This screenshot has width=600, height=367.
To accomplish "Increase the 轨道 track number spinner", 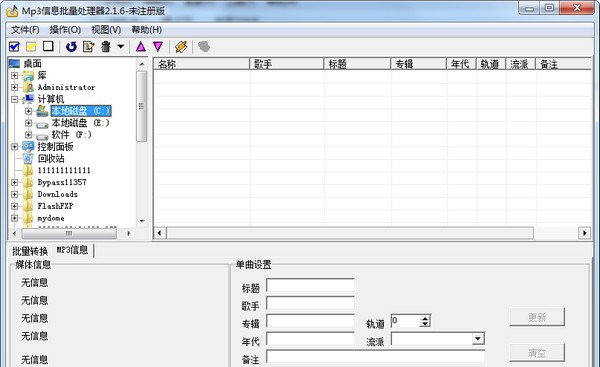I will click(x=425, y=318).
